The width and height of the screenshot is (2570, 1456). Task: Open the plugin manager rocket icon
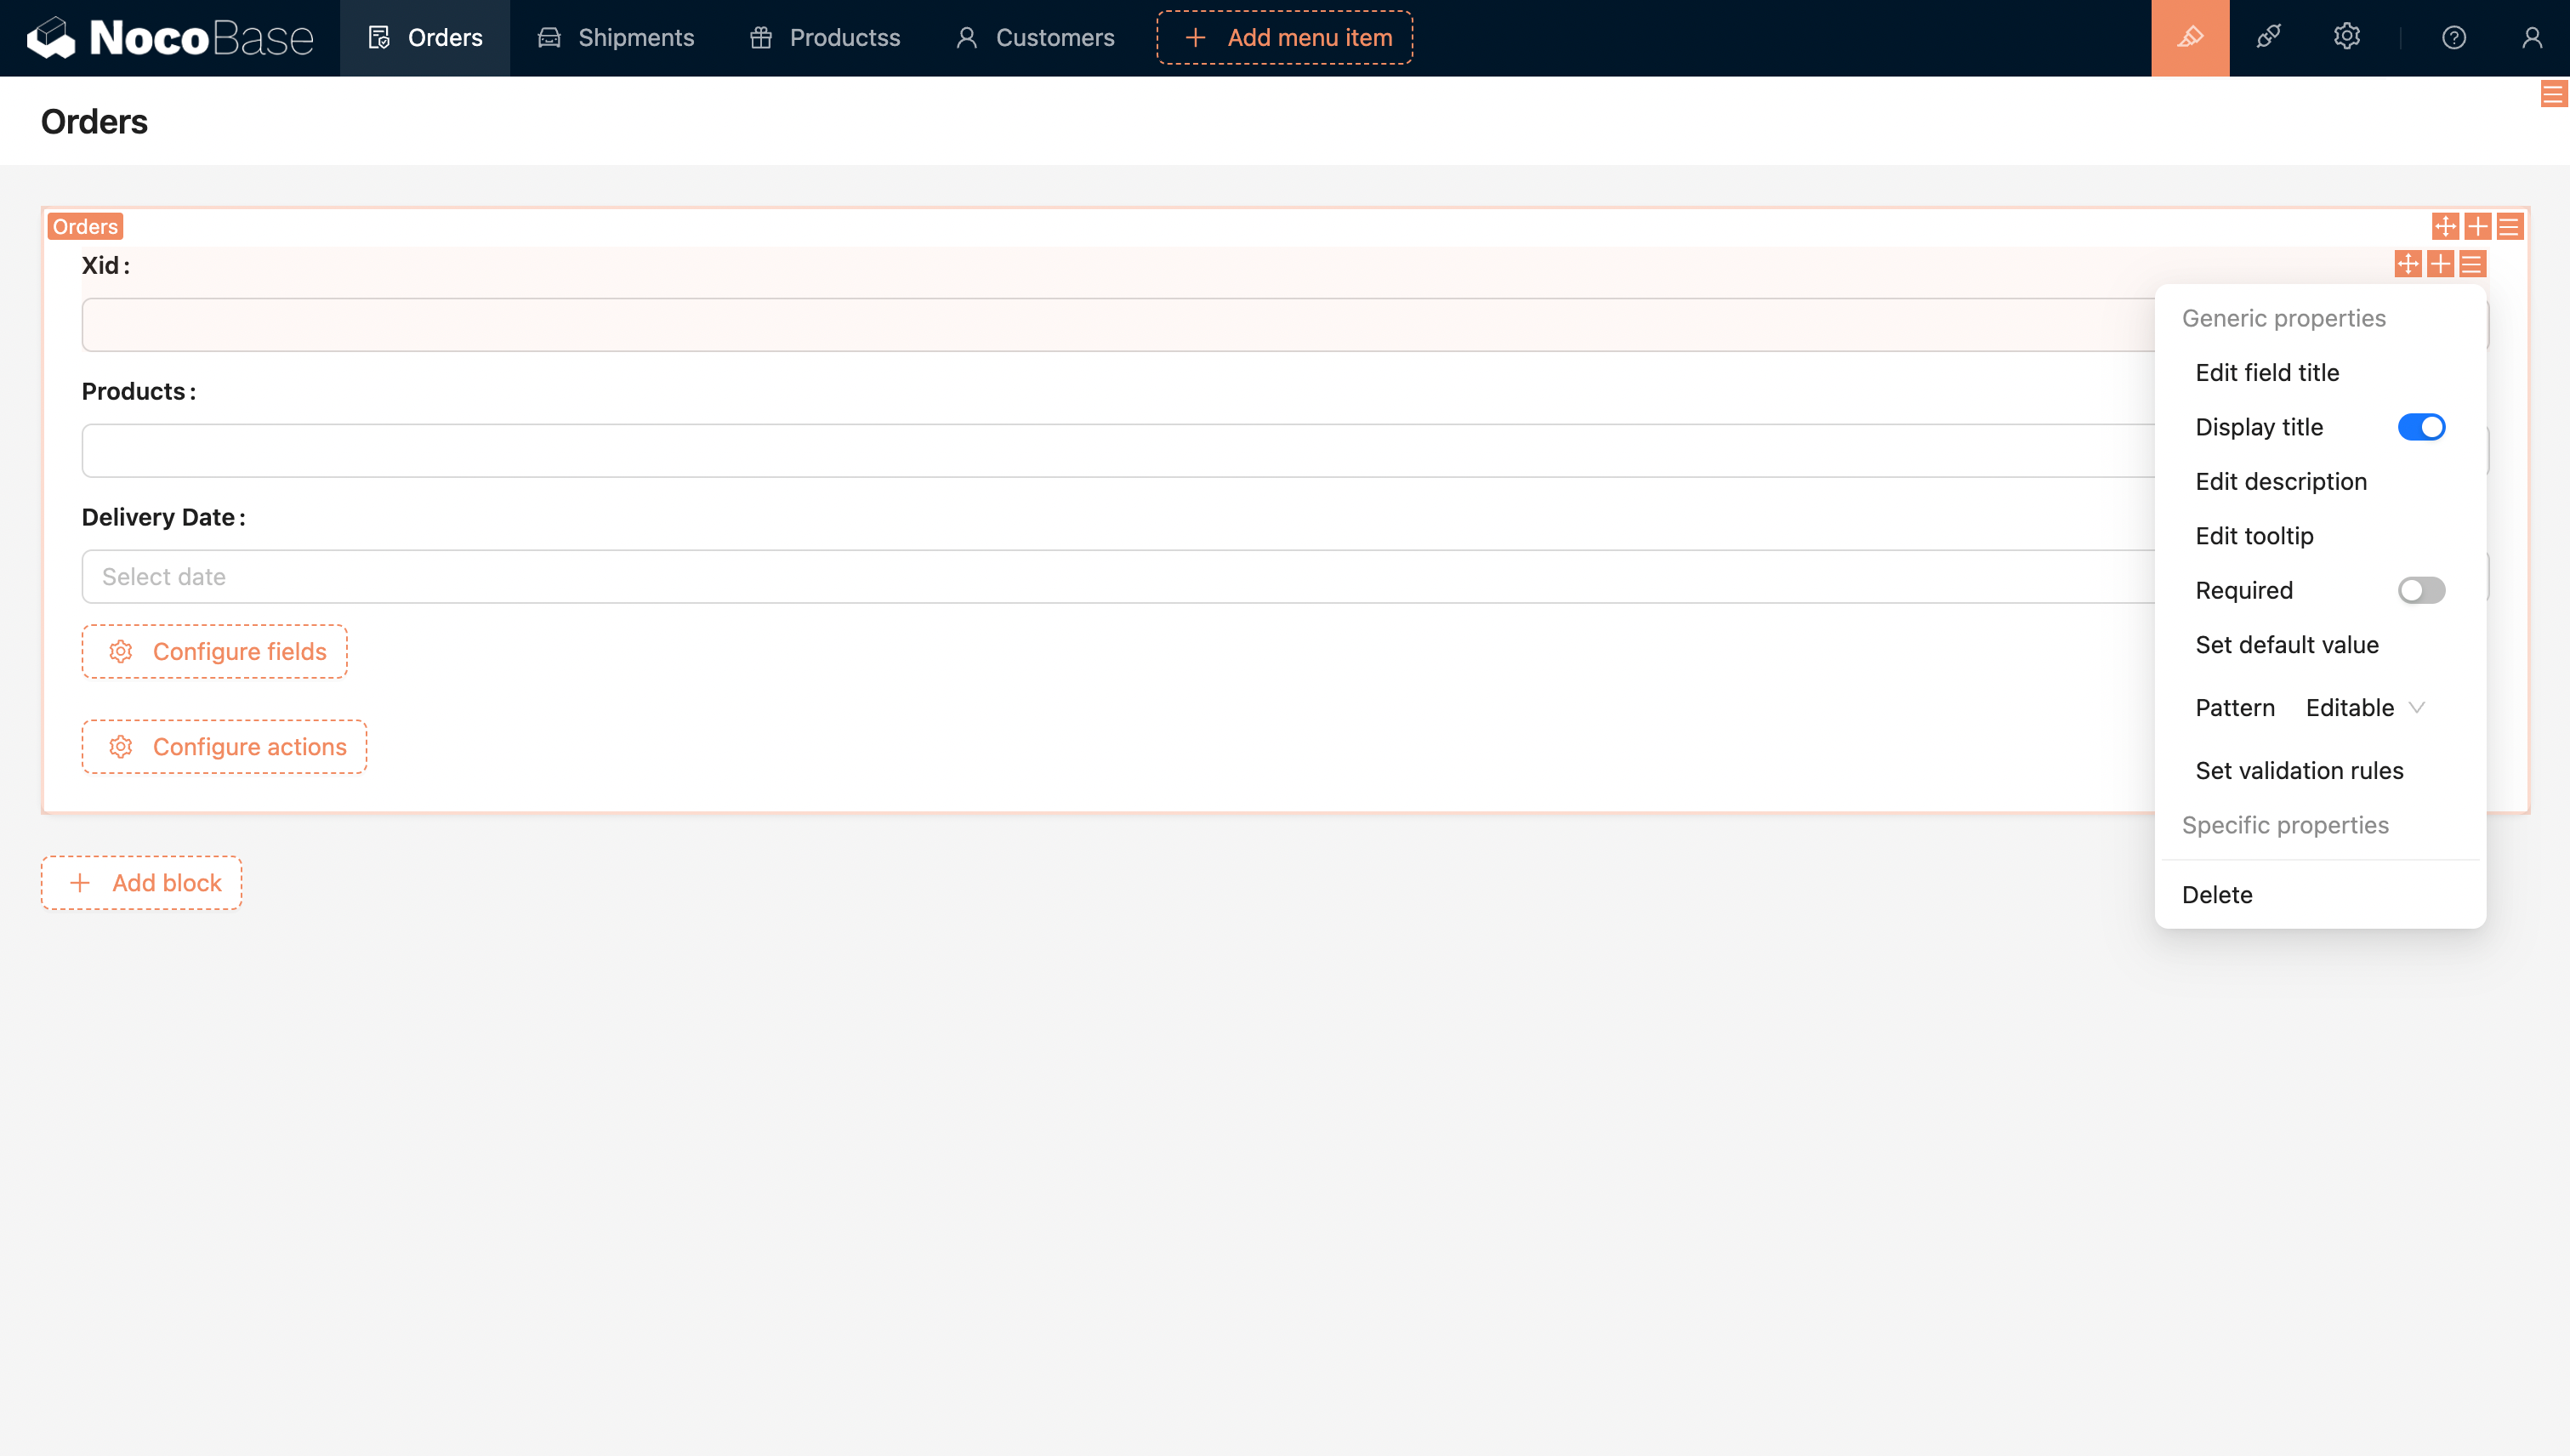(x=2268, y=38)
